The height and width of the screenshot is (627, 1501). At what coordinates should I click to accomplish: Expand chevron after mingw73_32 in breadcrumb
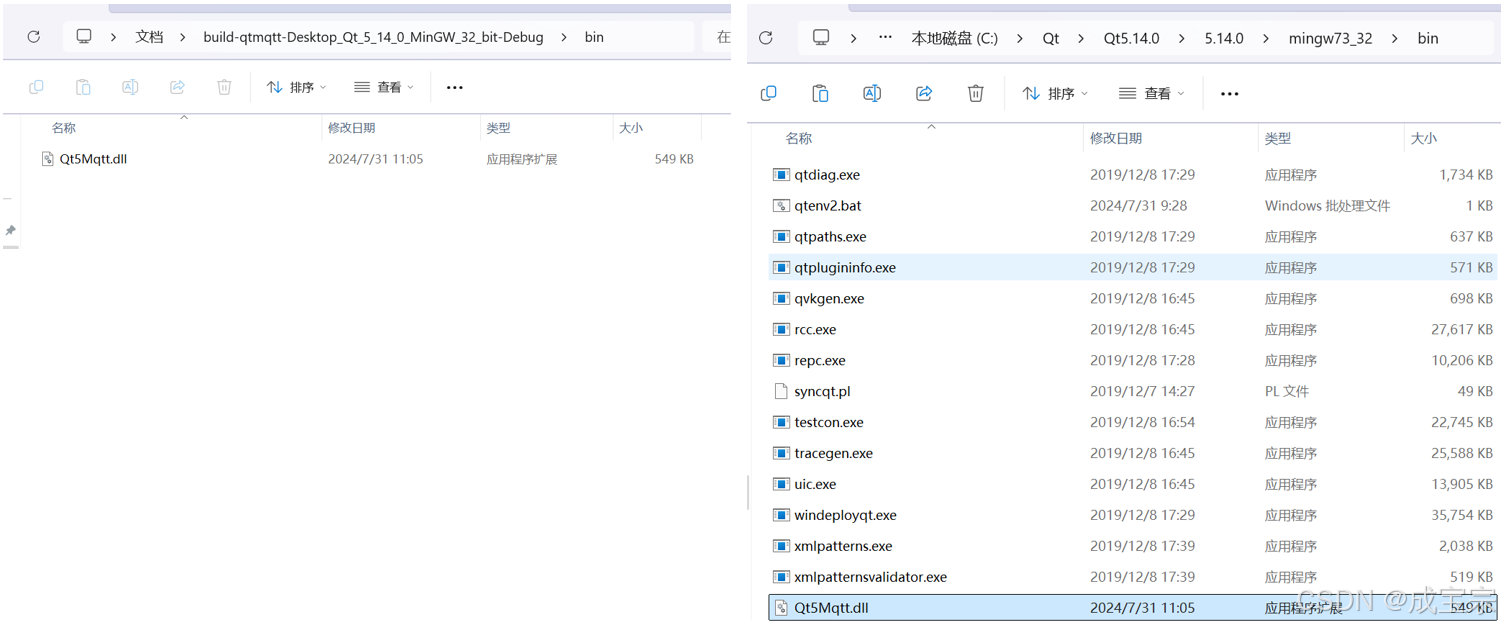click(x=1395, y=38)
